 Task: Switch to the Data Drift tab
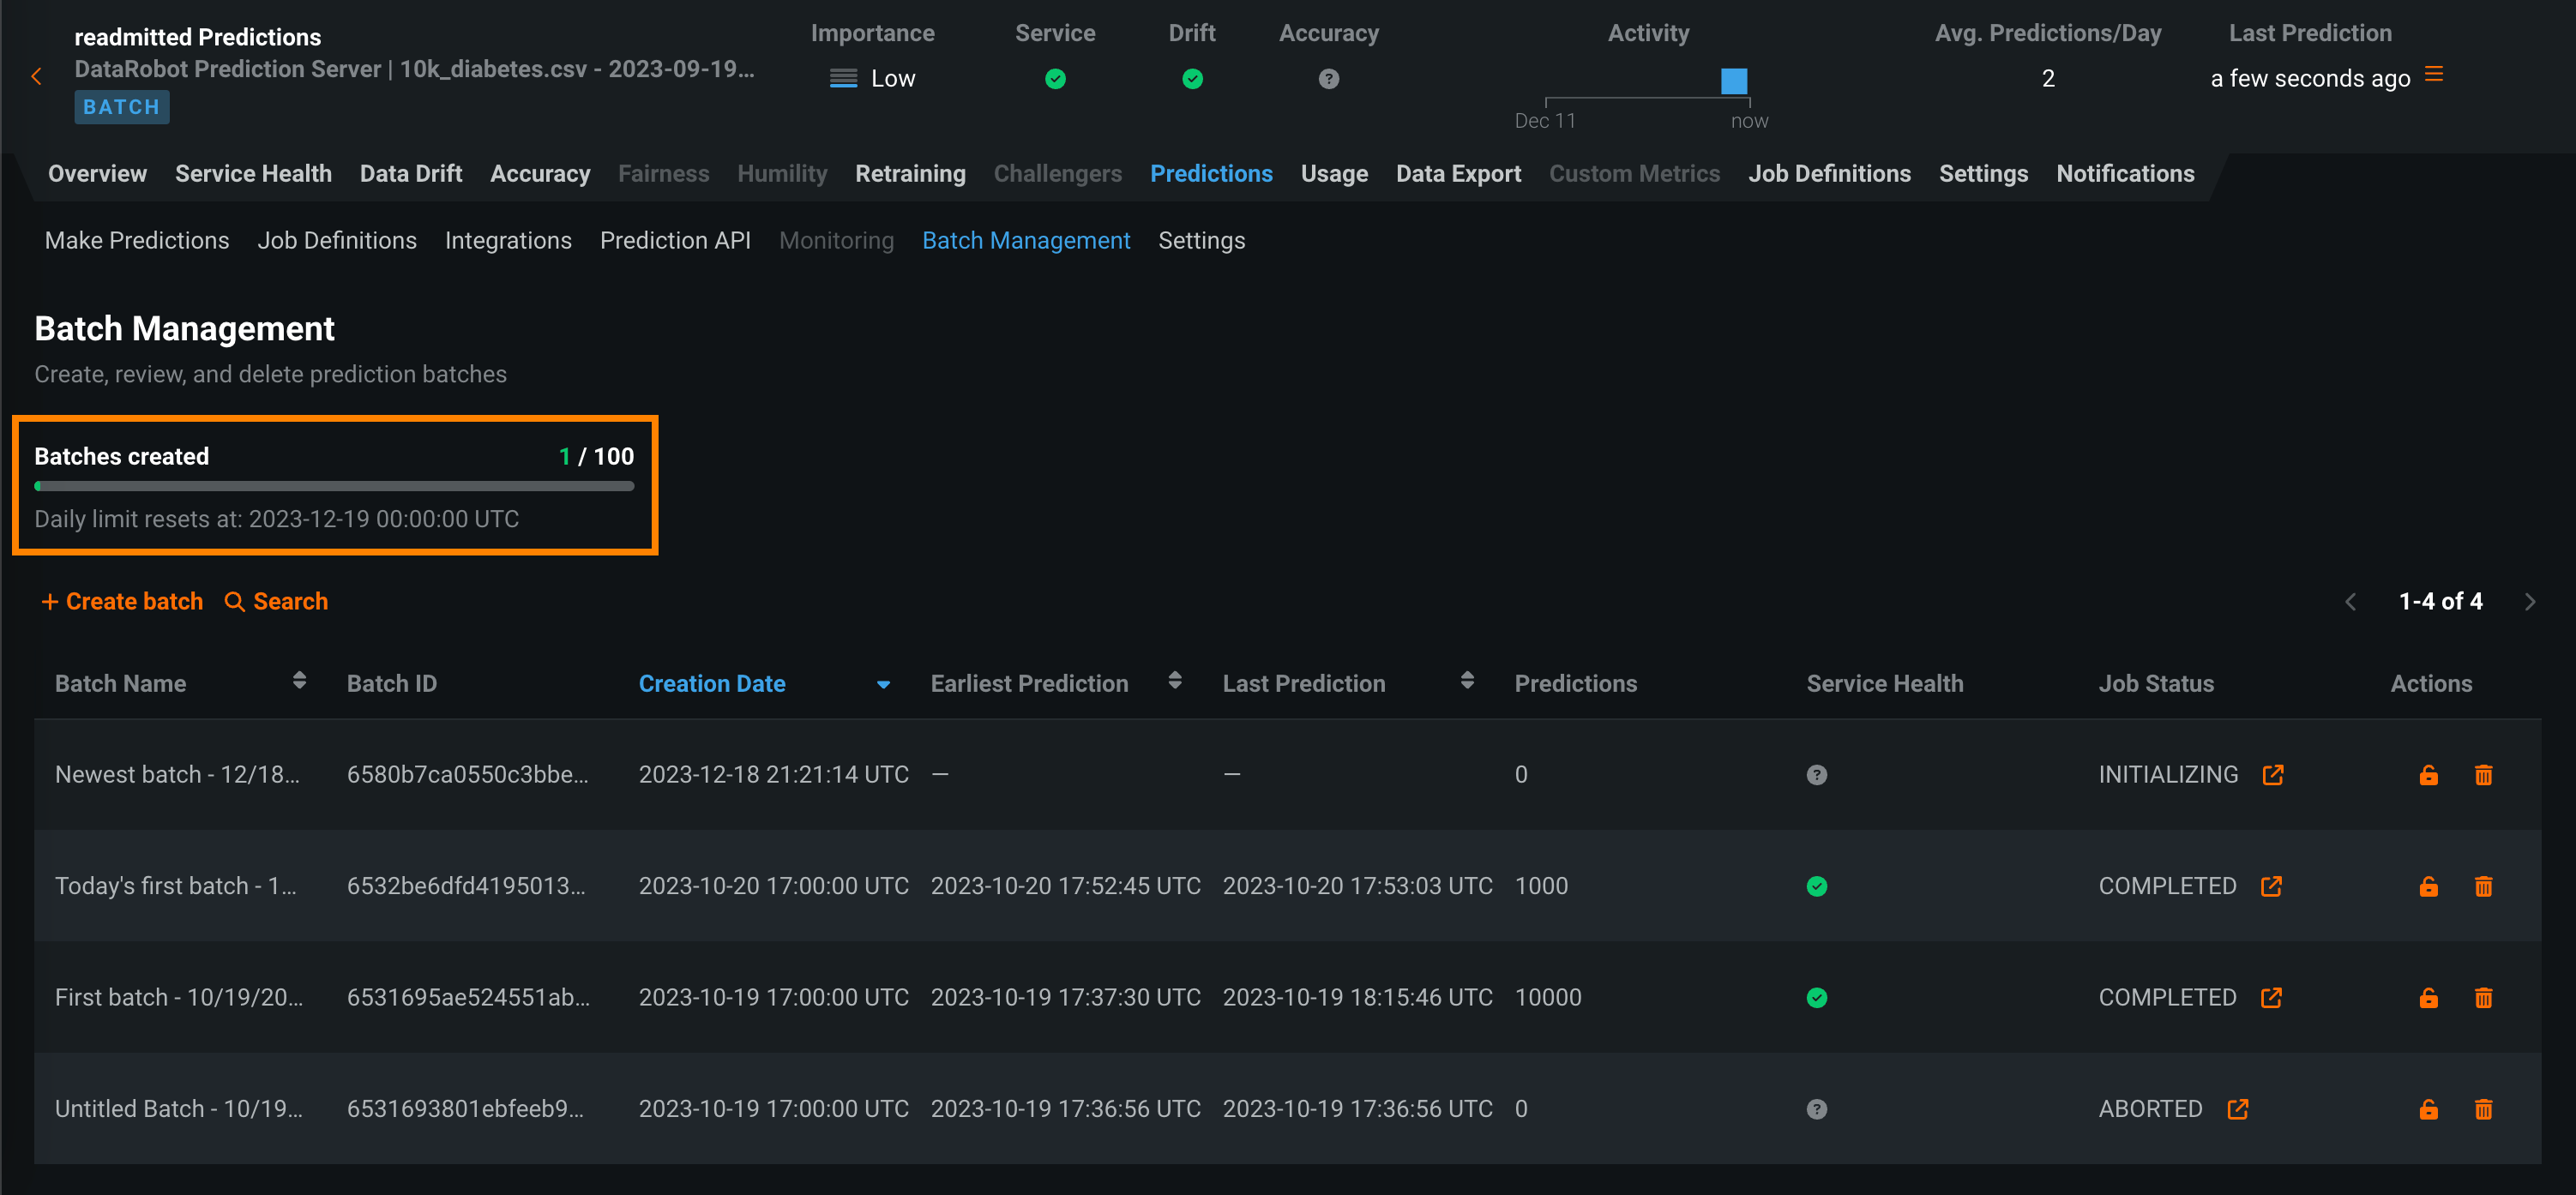click(410, 174)
